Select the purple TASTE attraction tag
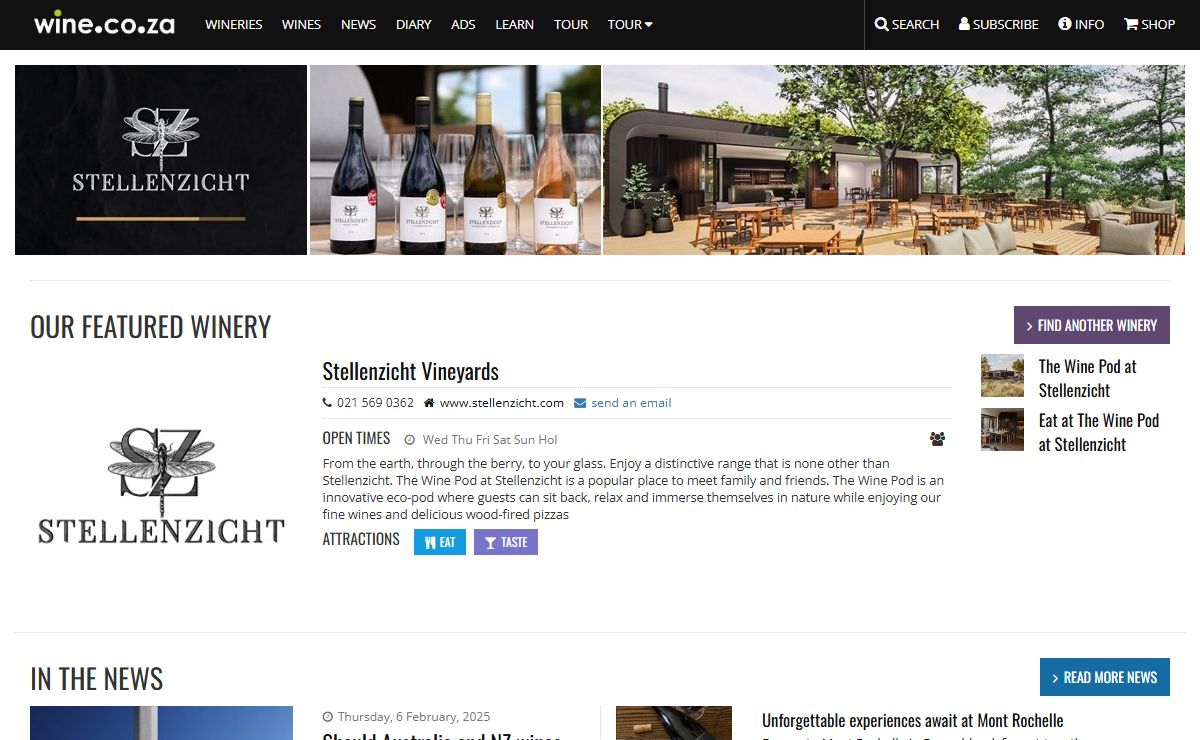The width and height of the screenshot is (1200, 740). (506, 542)
